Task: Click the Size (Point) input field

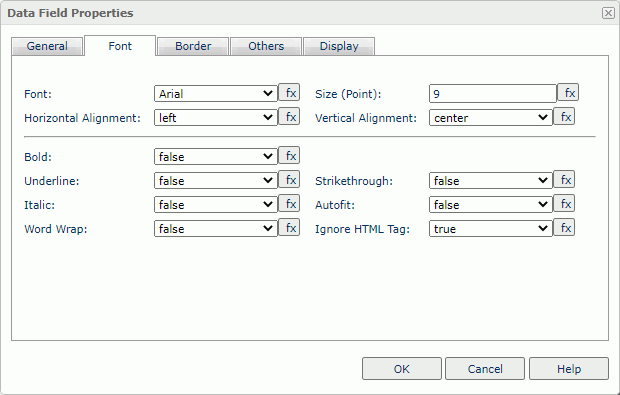Action: pos(493,94)
